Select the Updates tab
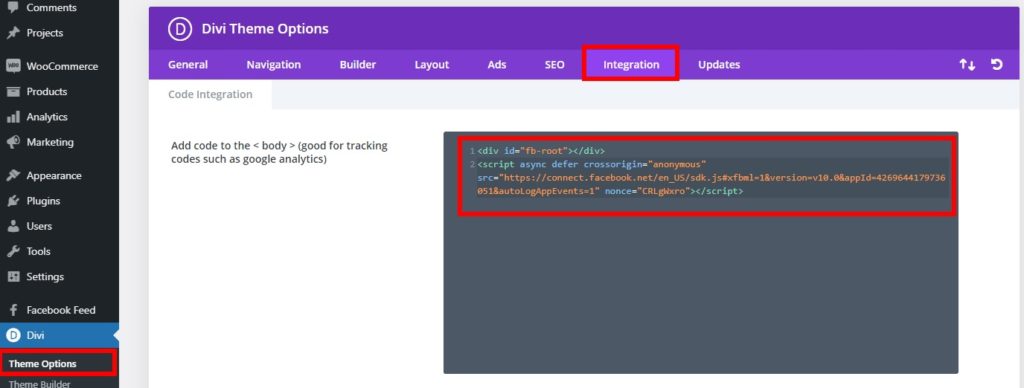The height and width of the screenshot is (388, 1024). coord(719,65)
